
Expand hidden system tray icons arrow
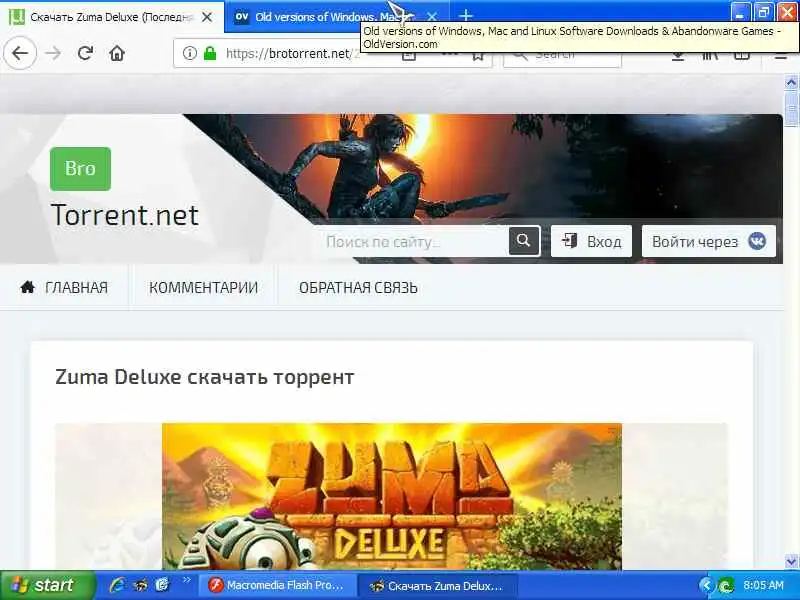706,585
